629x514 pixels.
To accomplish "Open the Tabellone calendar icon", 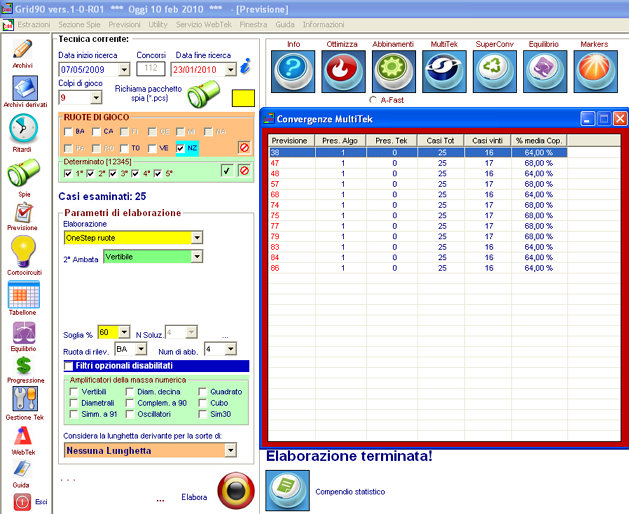I will pos(24,294).
